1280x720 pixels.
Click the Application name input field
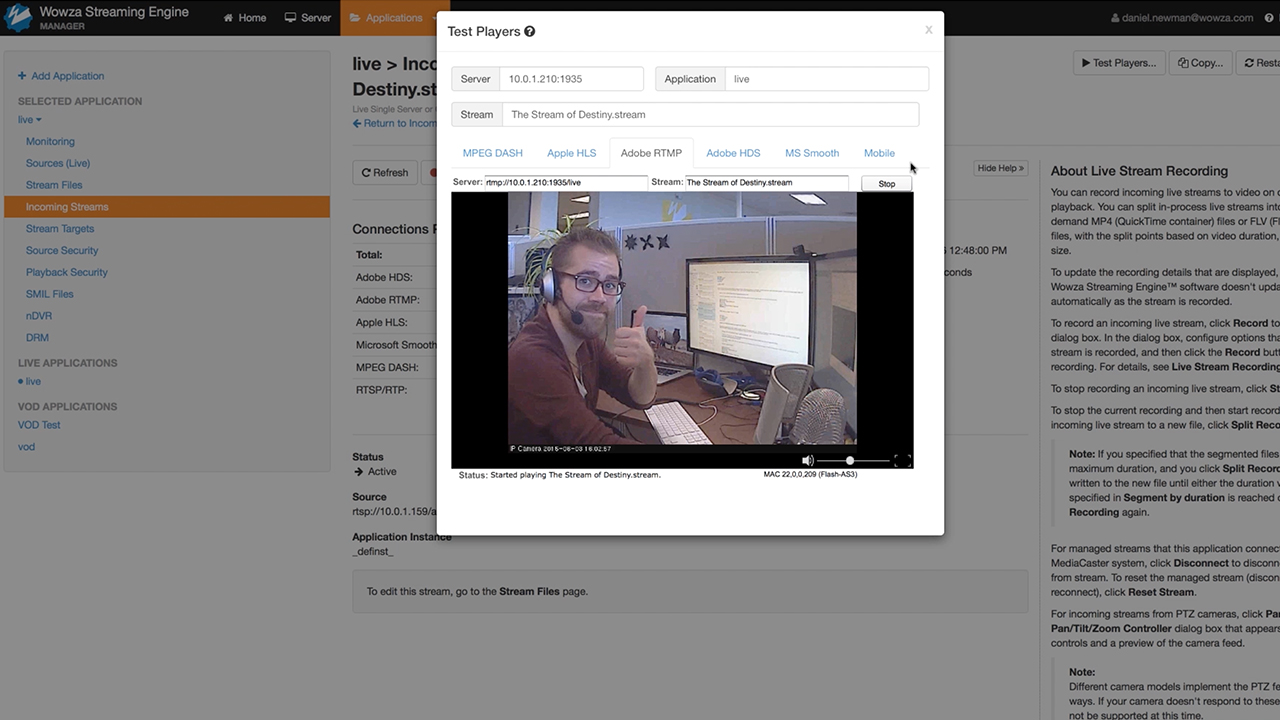pos(827,79)
